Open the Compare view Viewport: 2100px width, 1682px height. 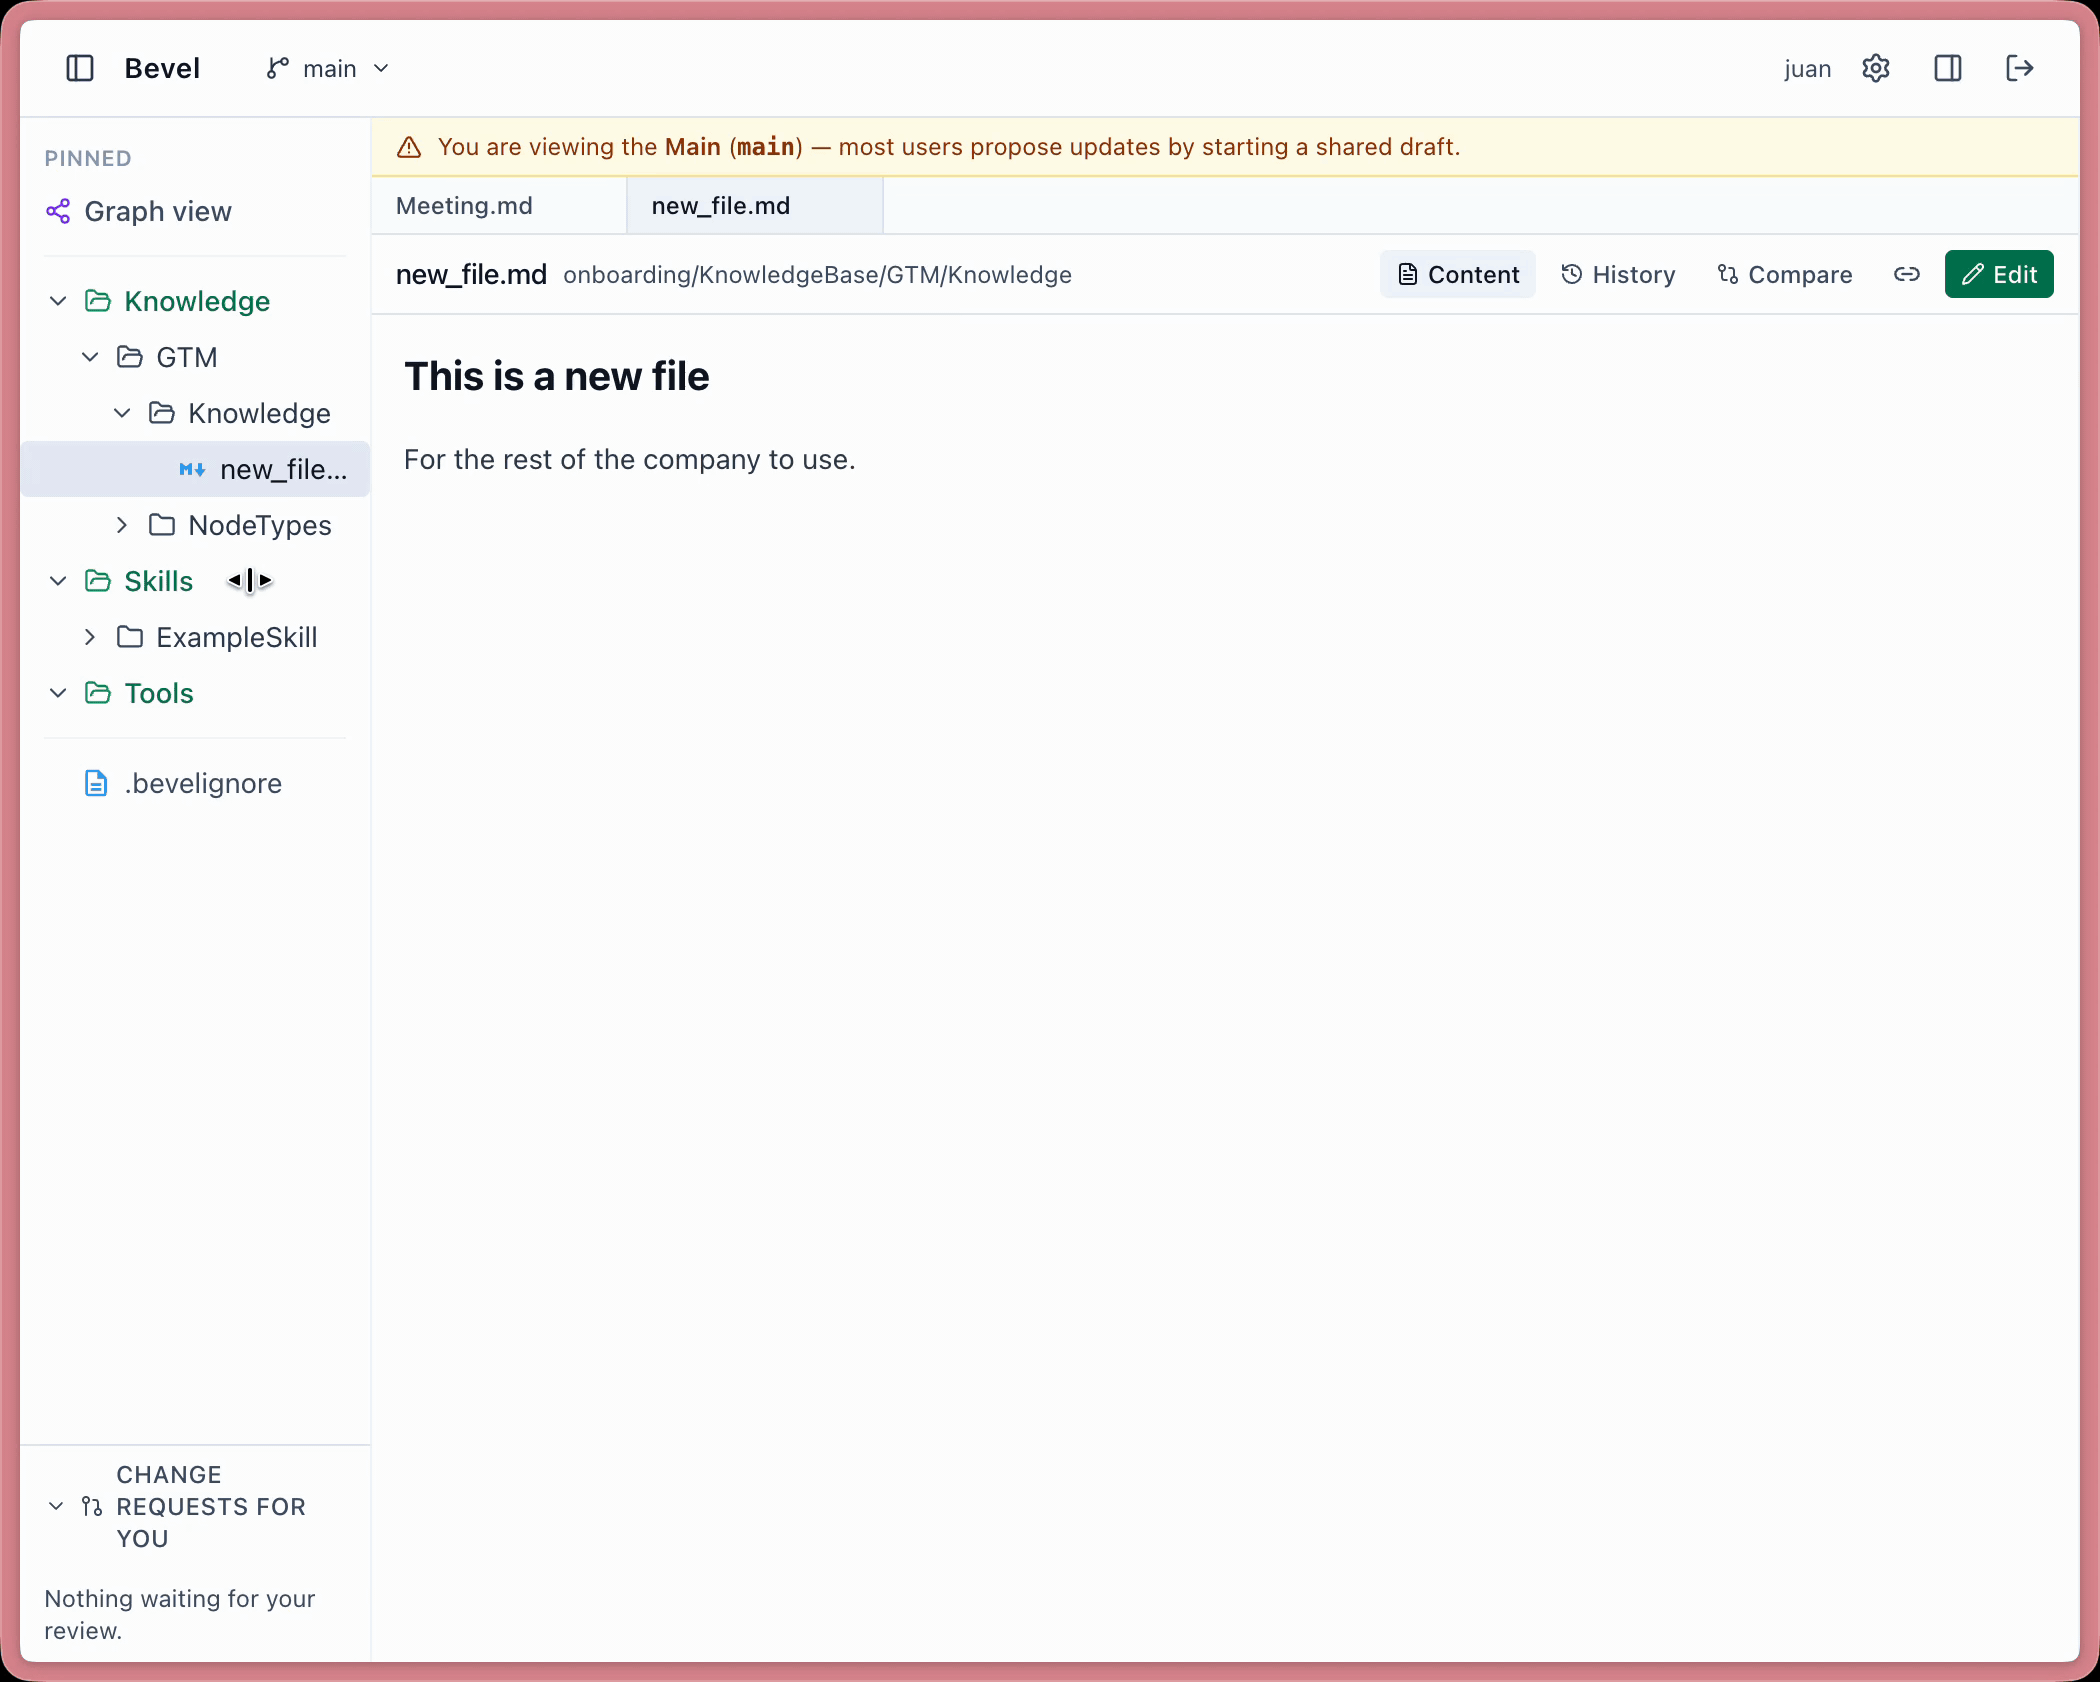tap(1785, 274)
